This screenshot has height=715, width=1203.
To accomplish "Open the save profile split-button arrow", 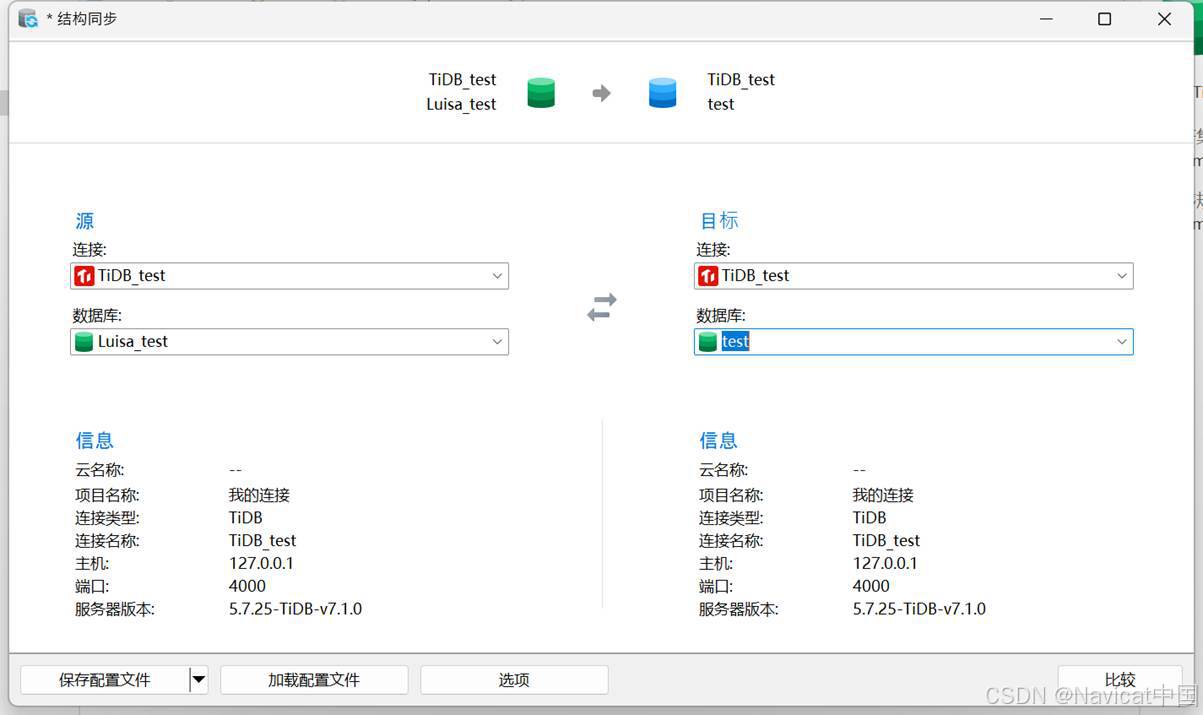I will pos(198,680).
